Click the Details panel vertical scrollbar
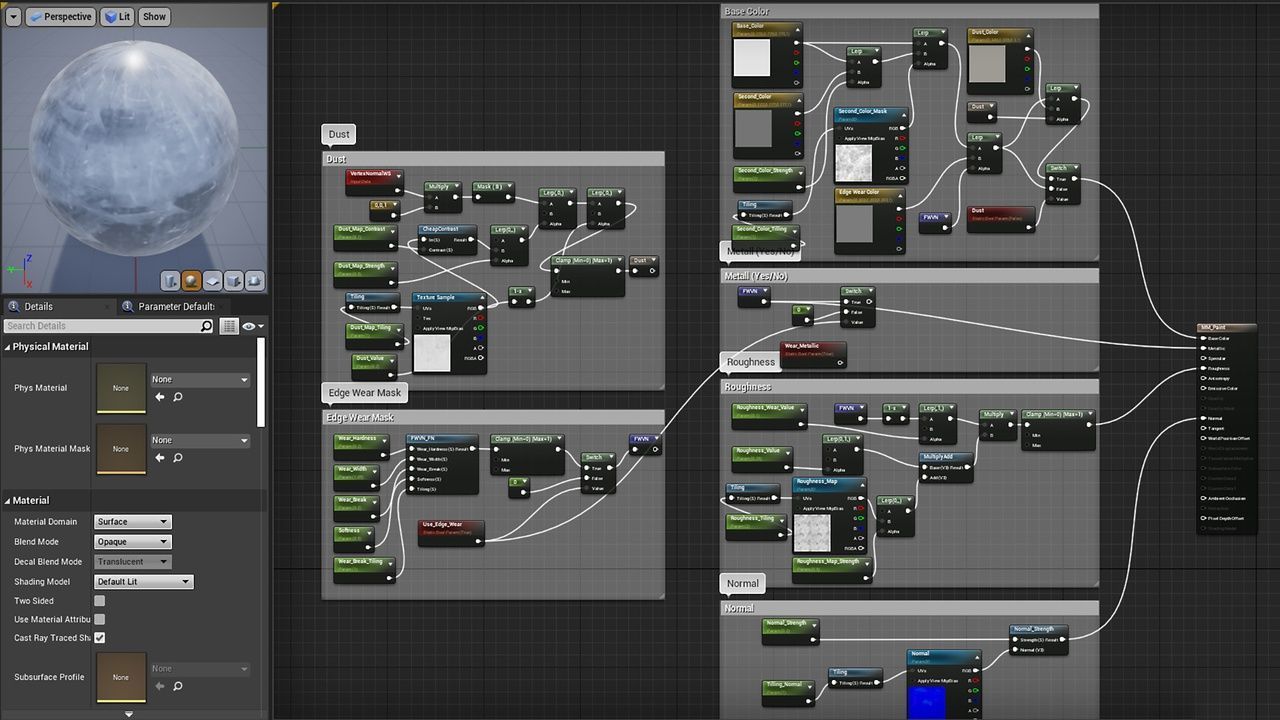 pyautogui.click(x=262, y=380)
